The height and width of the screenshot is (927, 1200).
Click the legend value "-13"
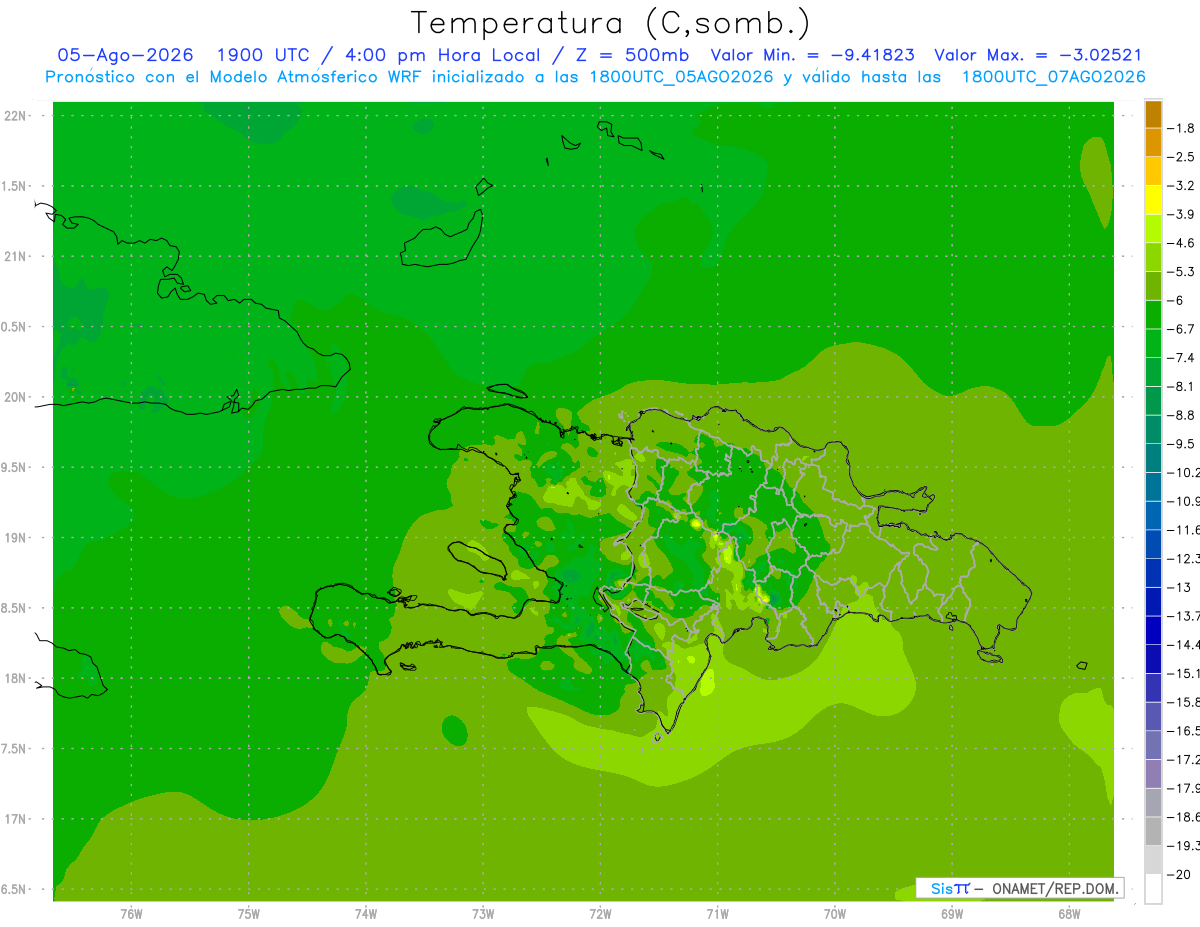[x=1179, y=587]
